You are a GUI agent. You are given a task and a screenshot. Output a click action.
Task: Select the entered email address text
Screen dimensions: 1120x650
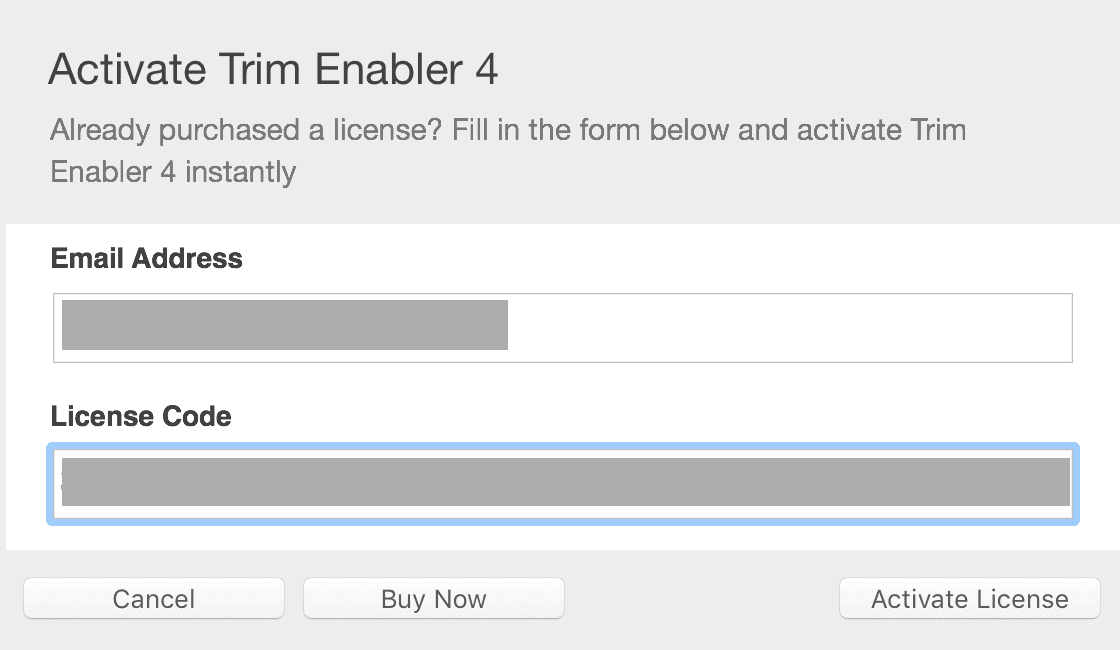[x=284, y=326]
